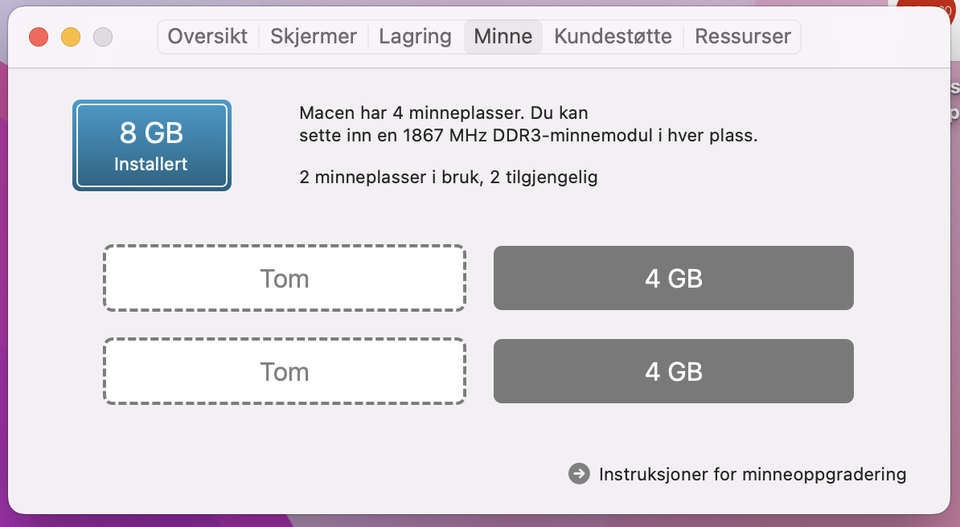Minimize the window with the yellow button
Image resolution: width=960 pixels, height=527 pixels.
tap(71, 37)
